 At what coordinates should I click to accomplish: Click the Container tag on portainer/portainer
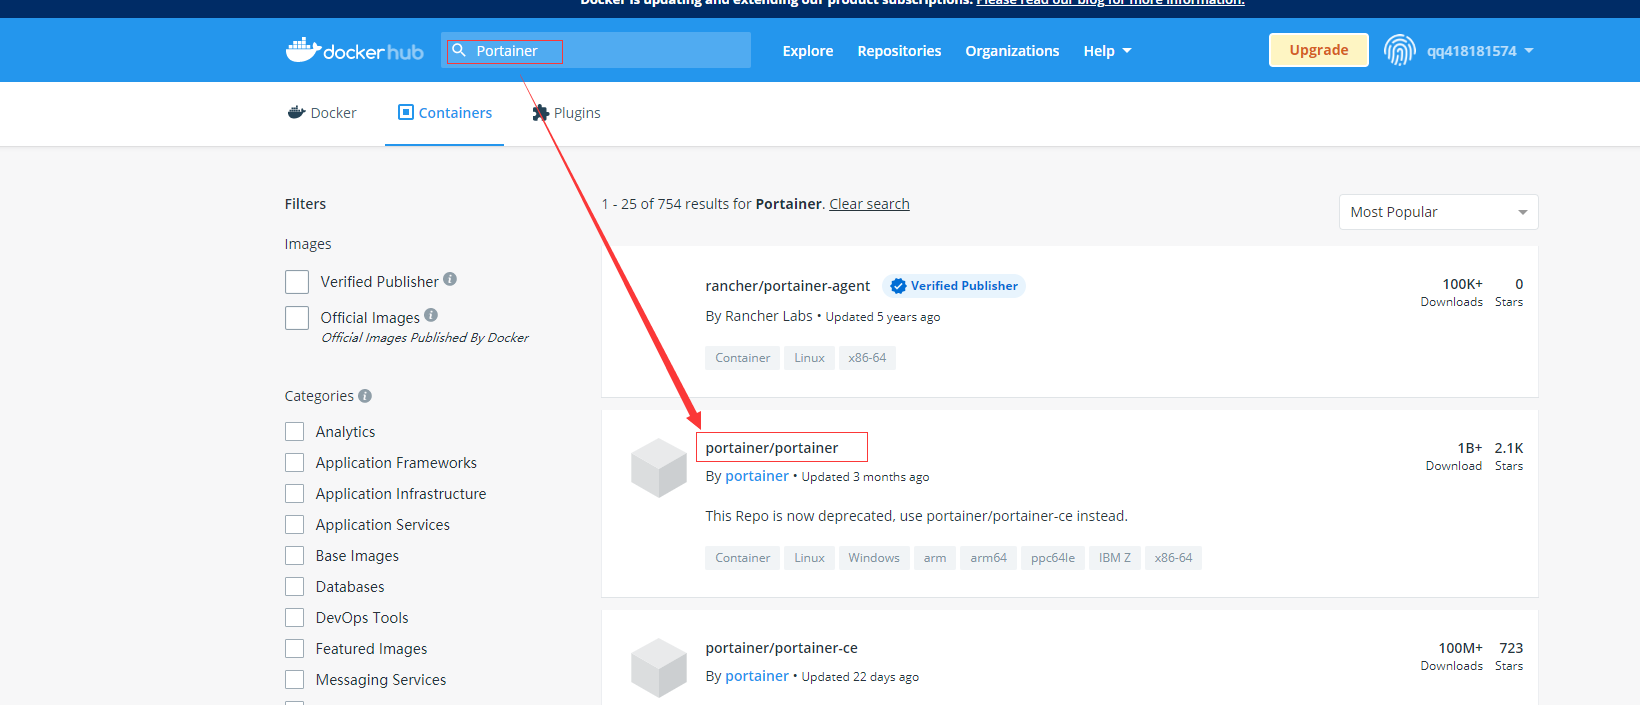point(743,558)
